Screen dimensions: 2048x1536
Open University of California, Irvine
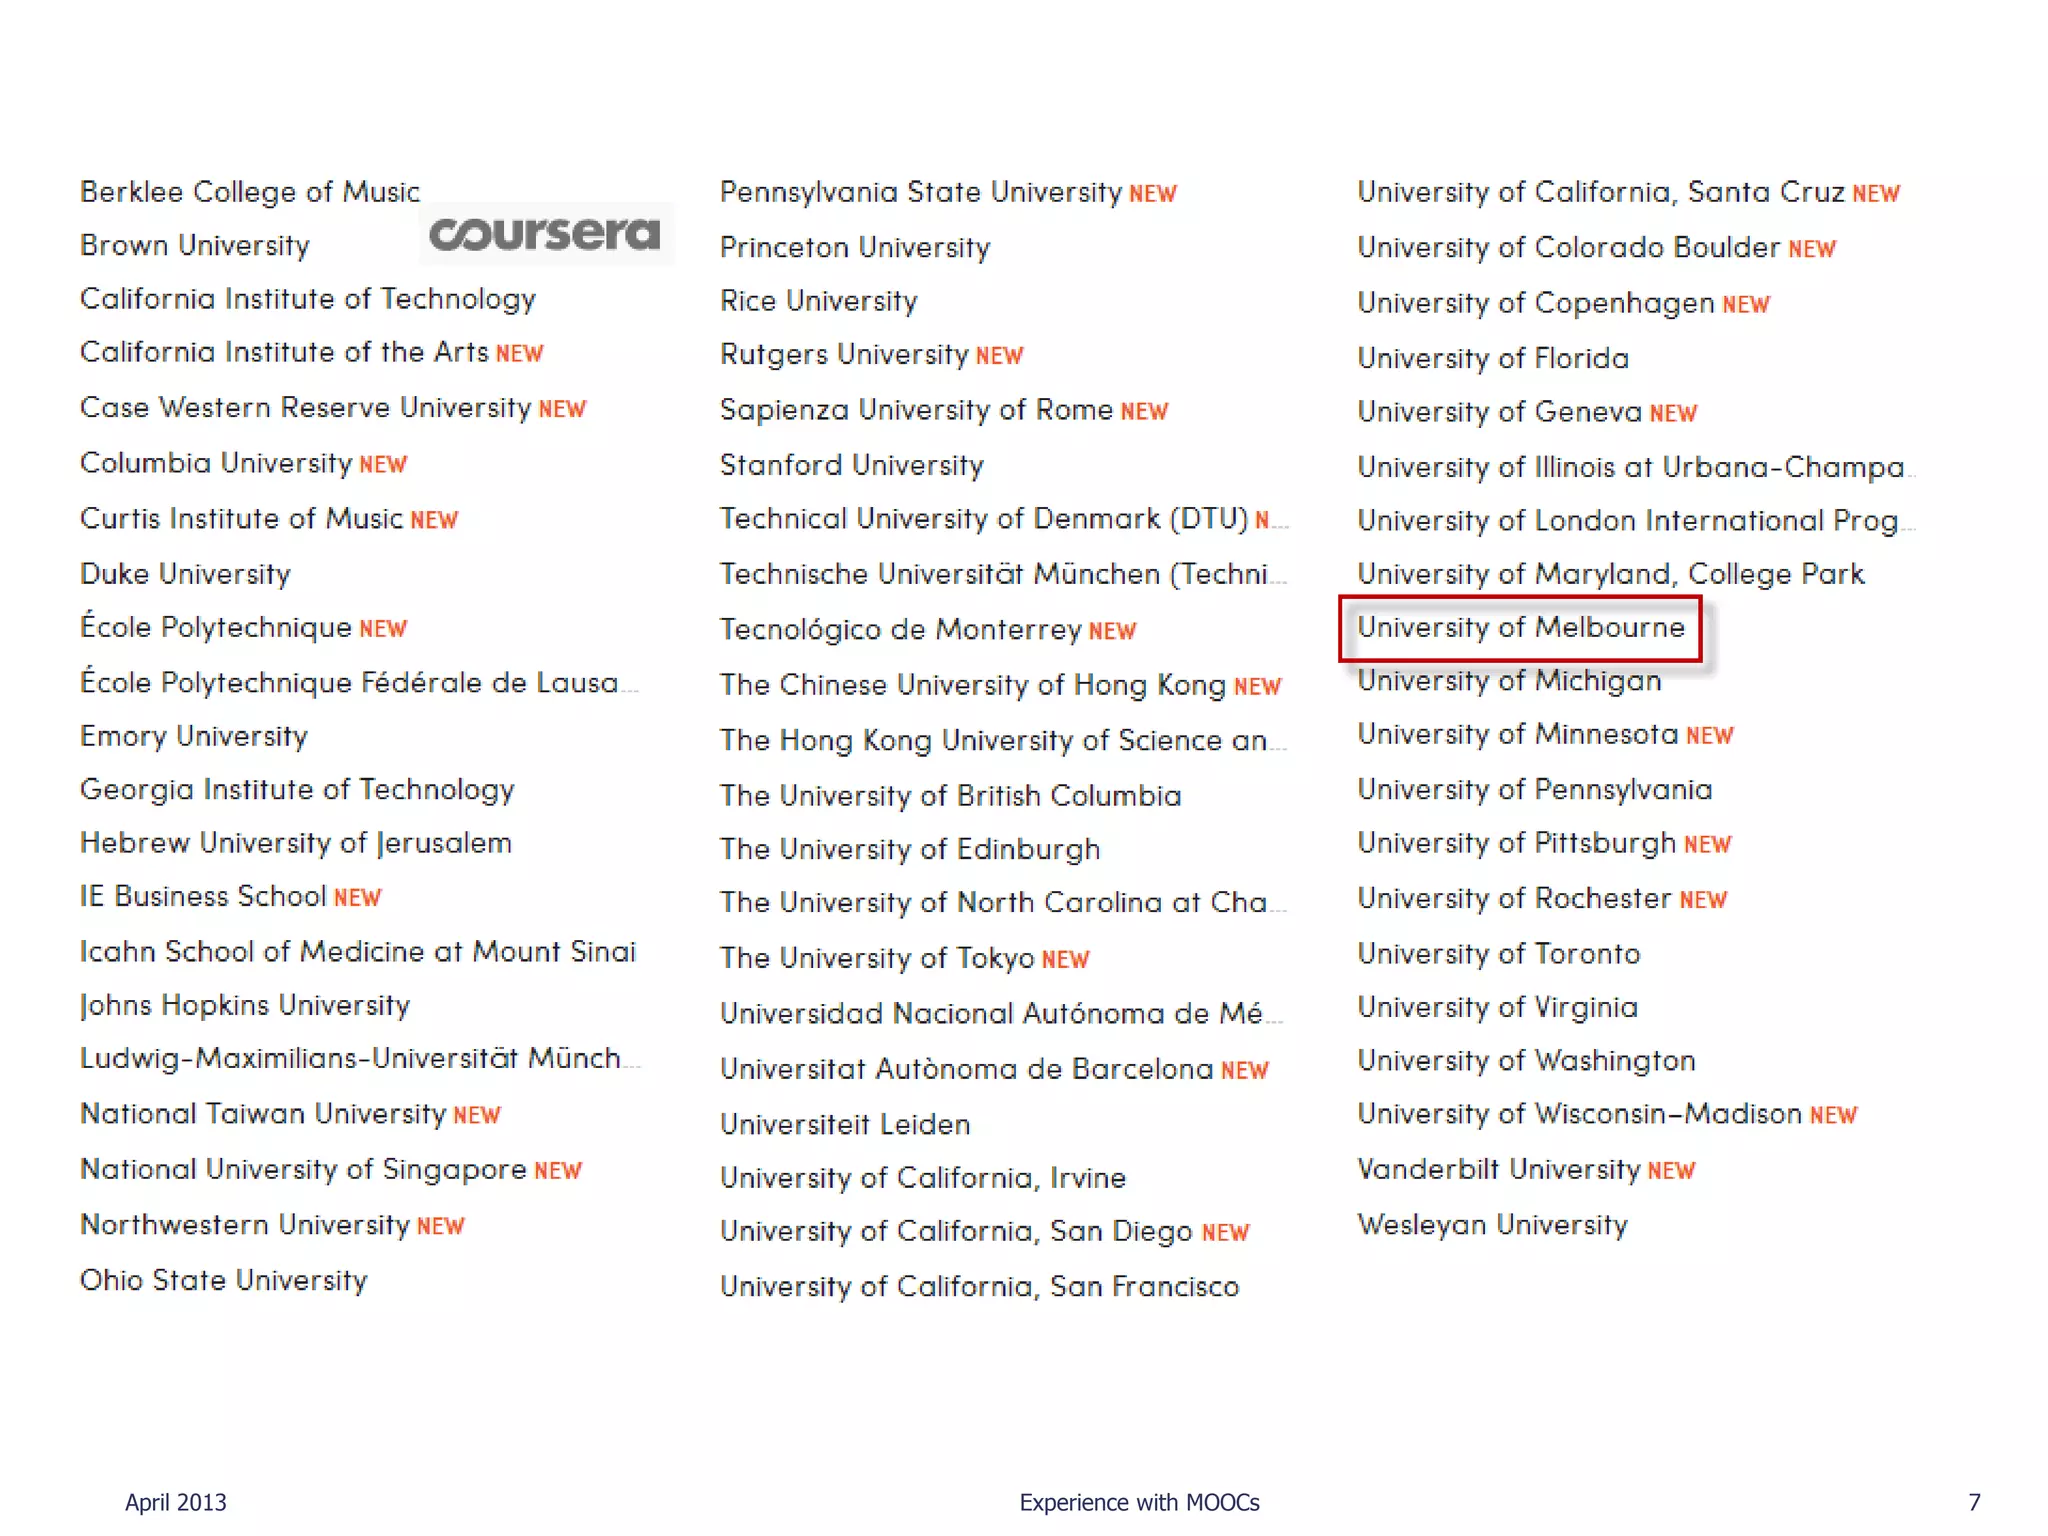[923, 1179]
